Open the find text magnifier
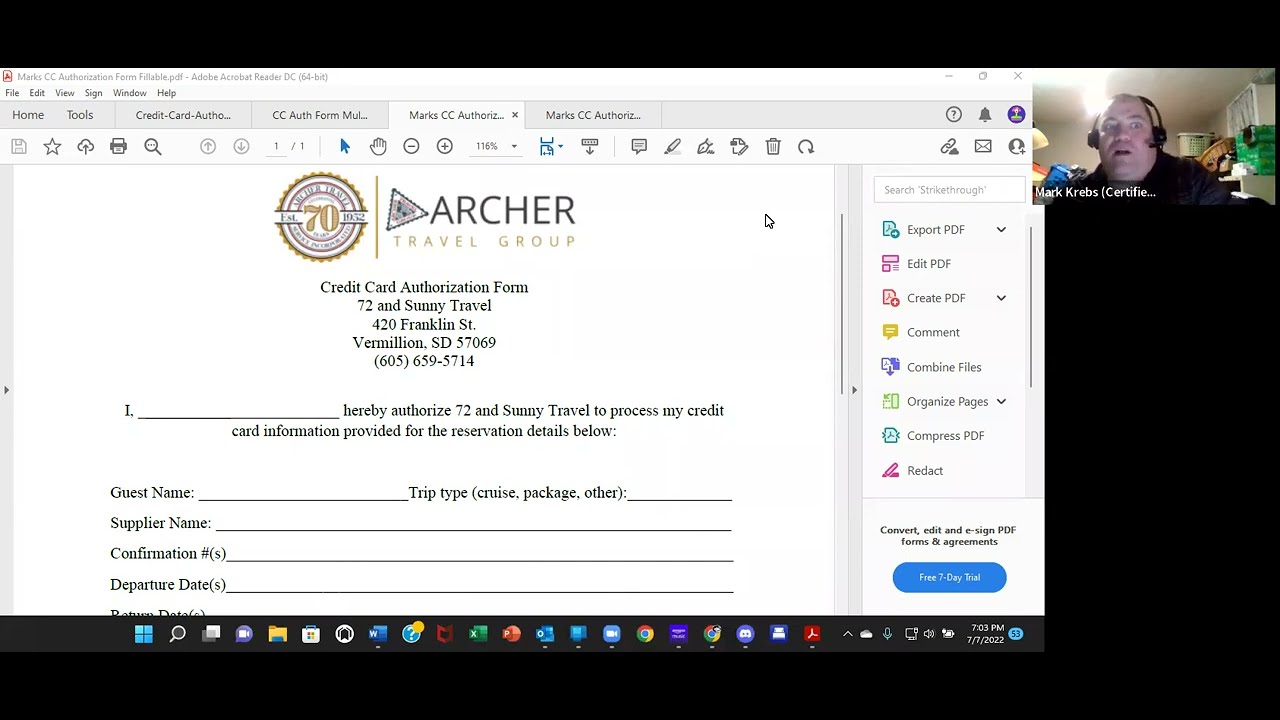The width and height of the screenshot is (1280, 720). coord(153,147)
